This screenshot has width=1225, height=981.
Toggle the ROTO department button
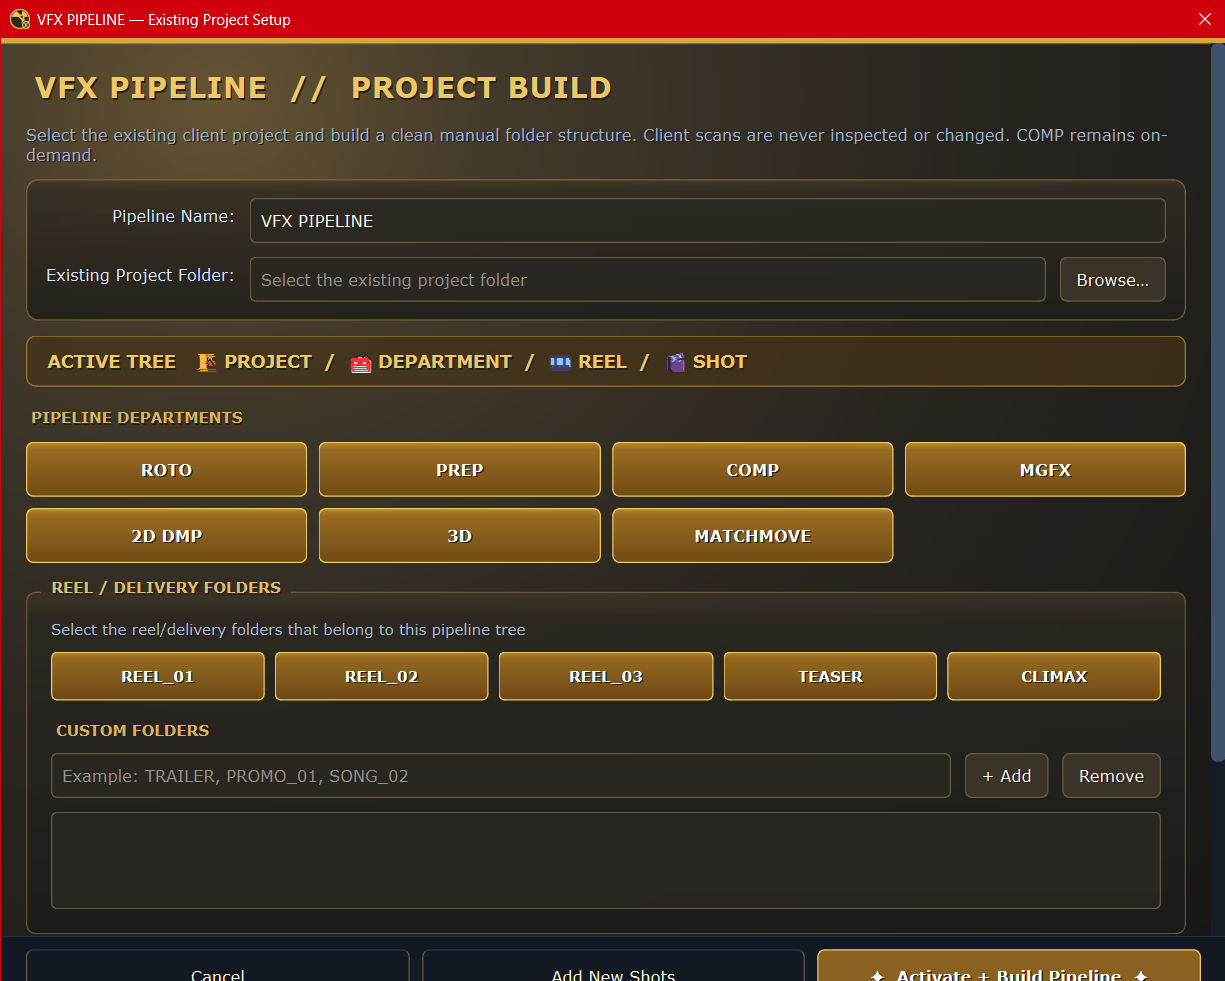(166, 469)
